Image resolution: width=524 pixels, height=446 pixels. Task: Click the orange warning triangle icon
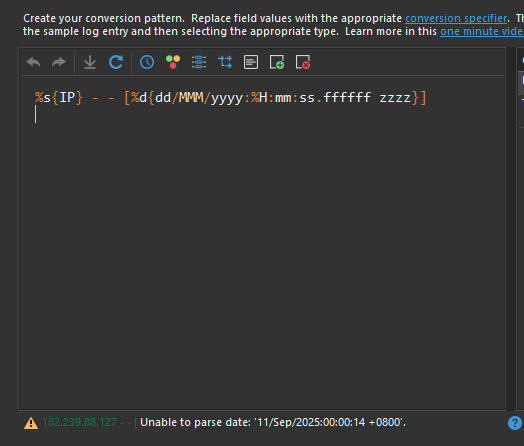[x=31, y=423]
